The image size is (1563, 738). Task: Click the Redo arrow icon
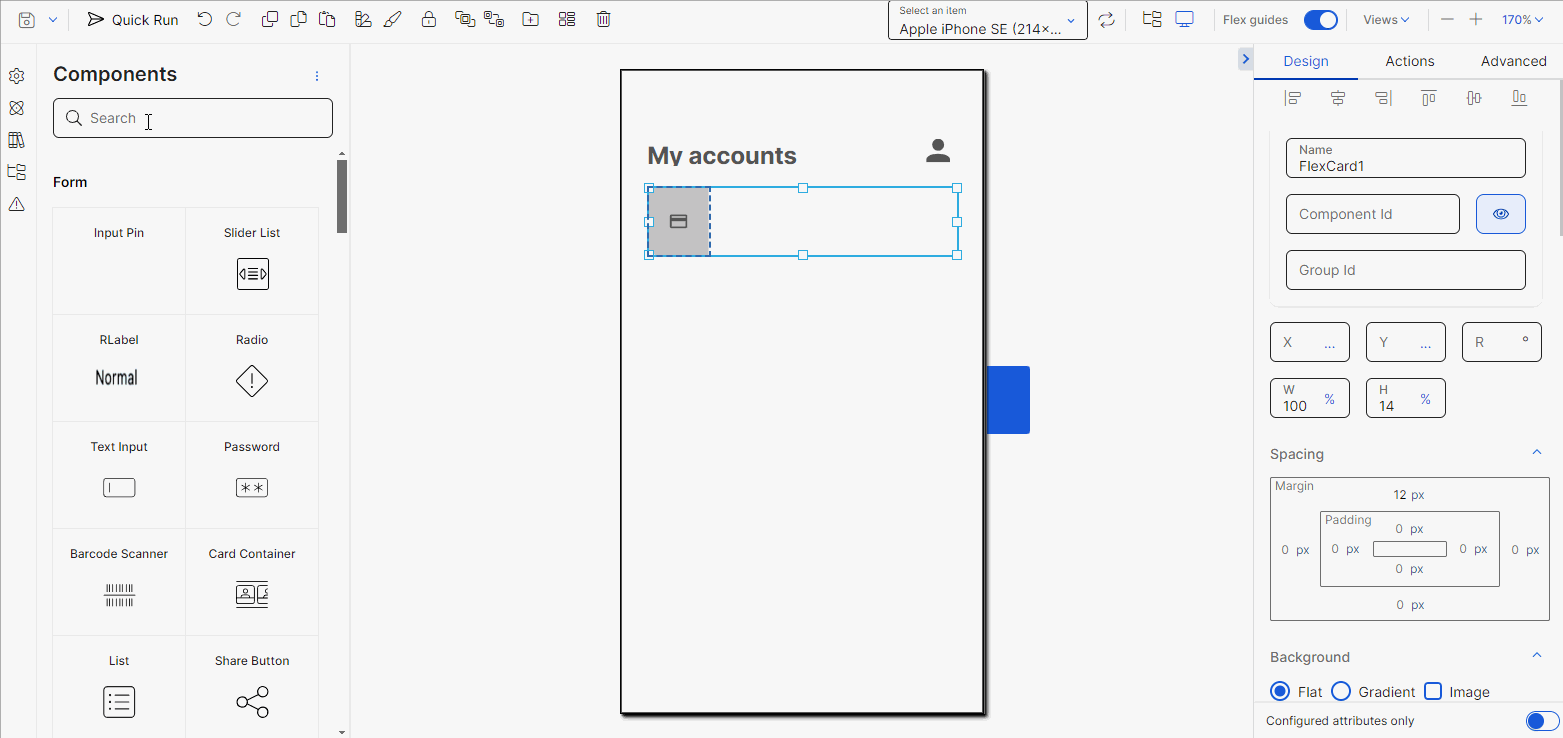(x=233, y=18)
